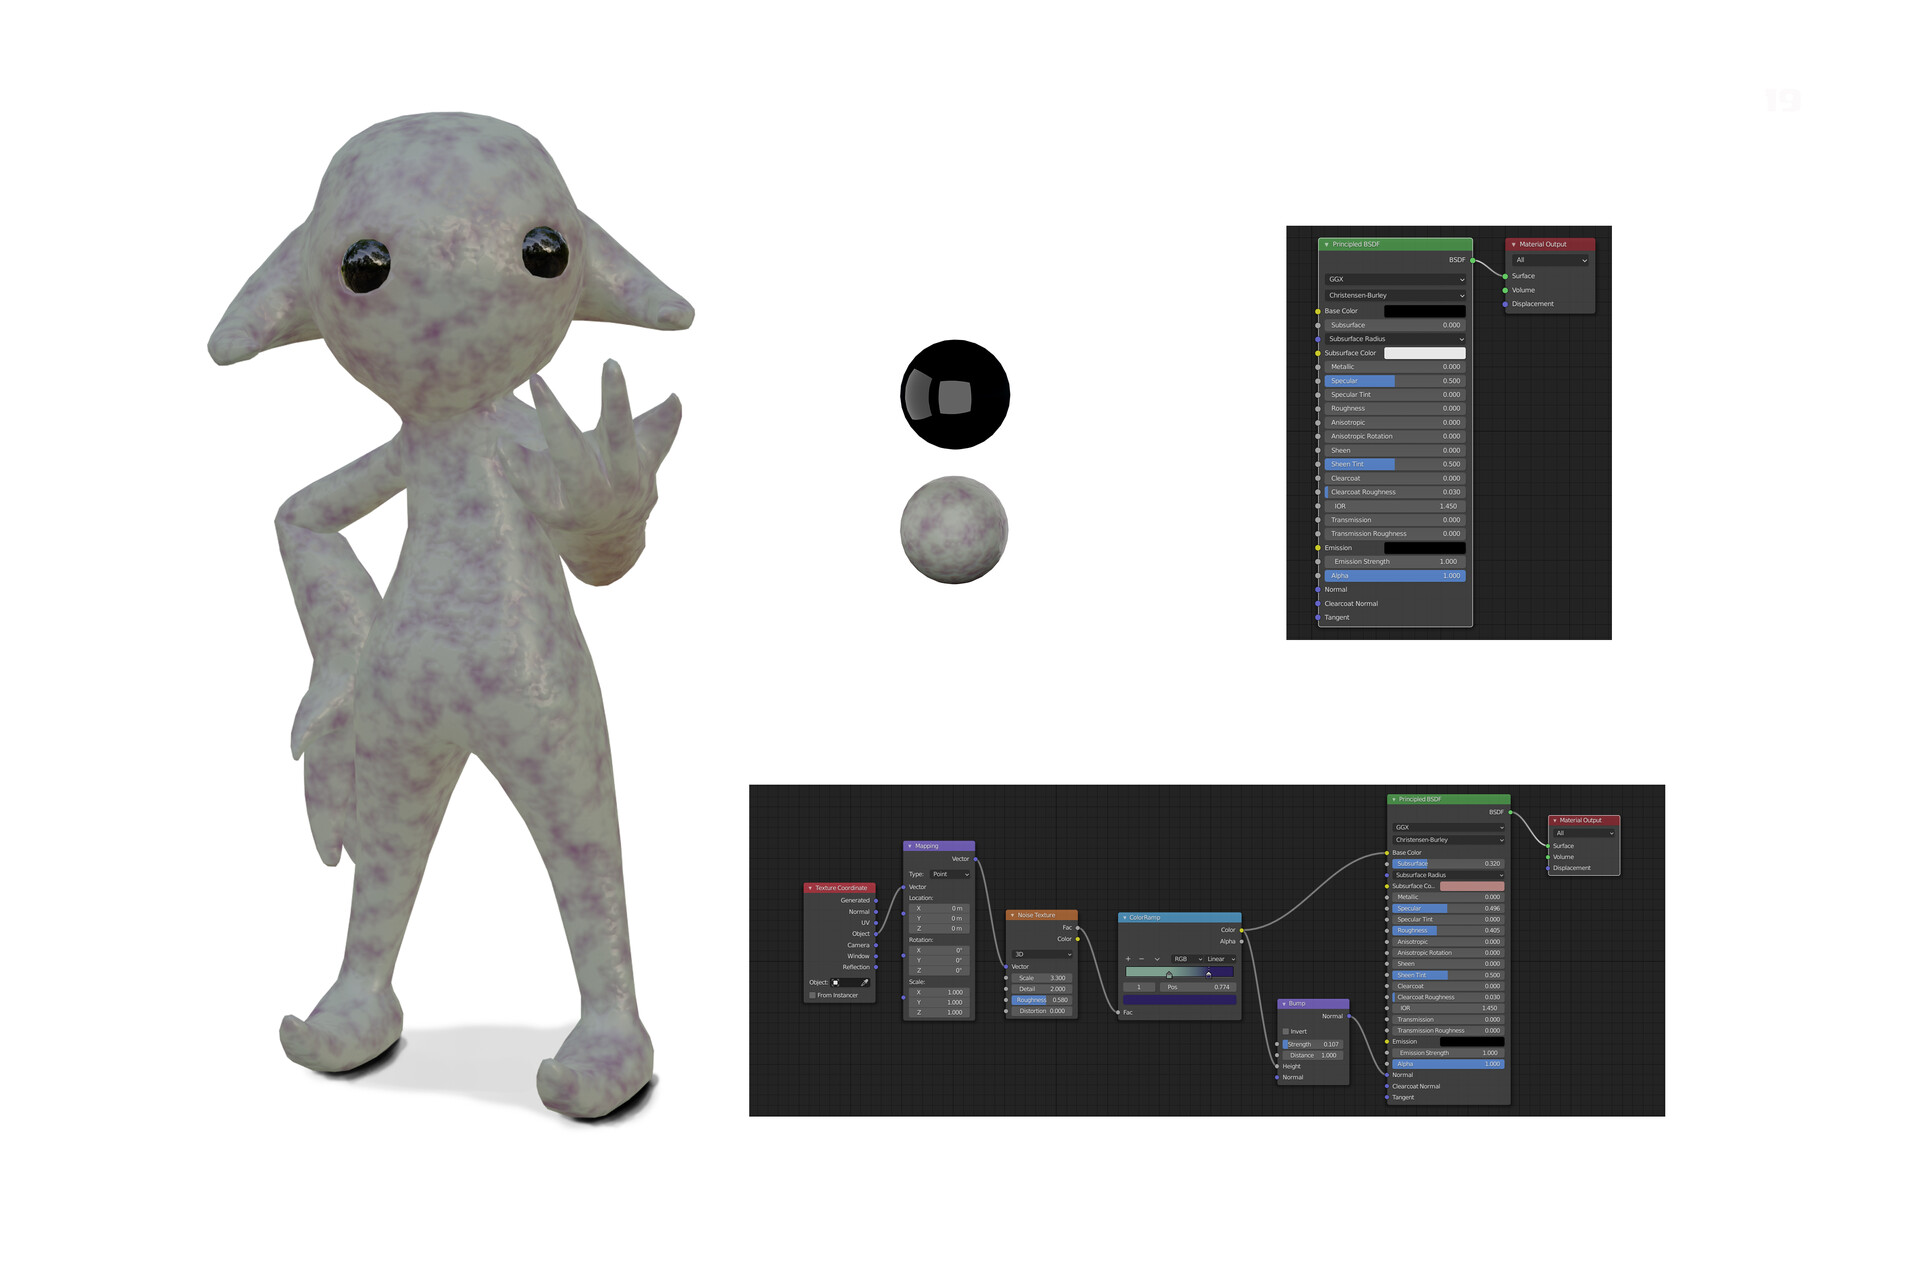Click the pink Subsurface Color swatch
The width and height of the screenshot is (1920, 1280).
[1471, 886]
